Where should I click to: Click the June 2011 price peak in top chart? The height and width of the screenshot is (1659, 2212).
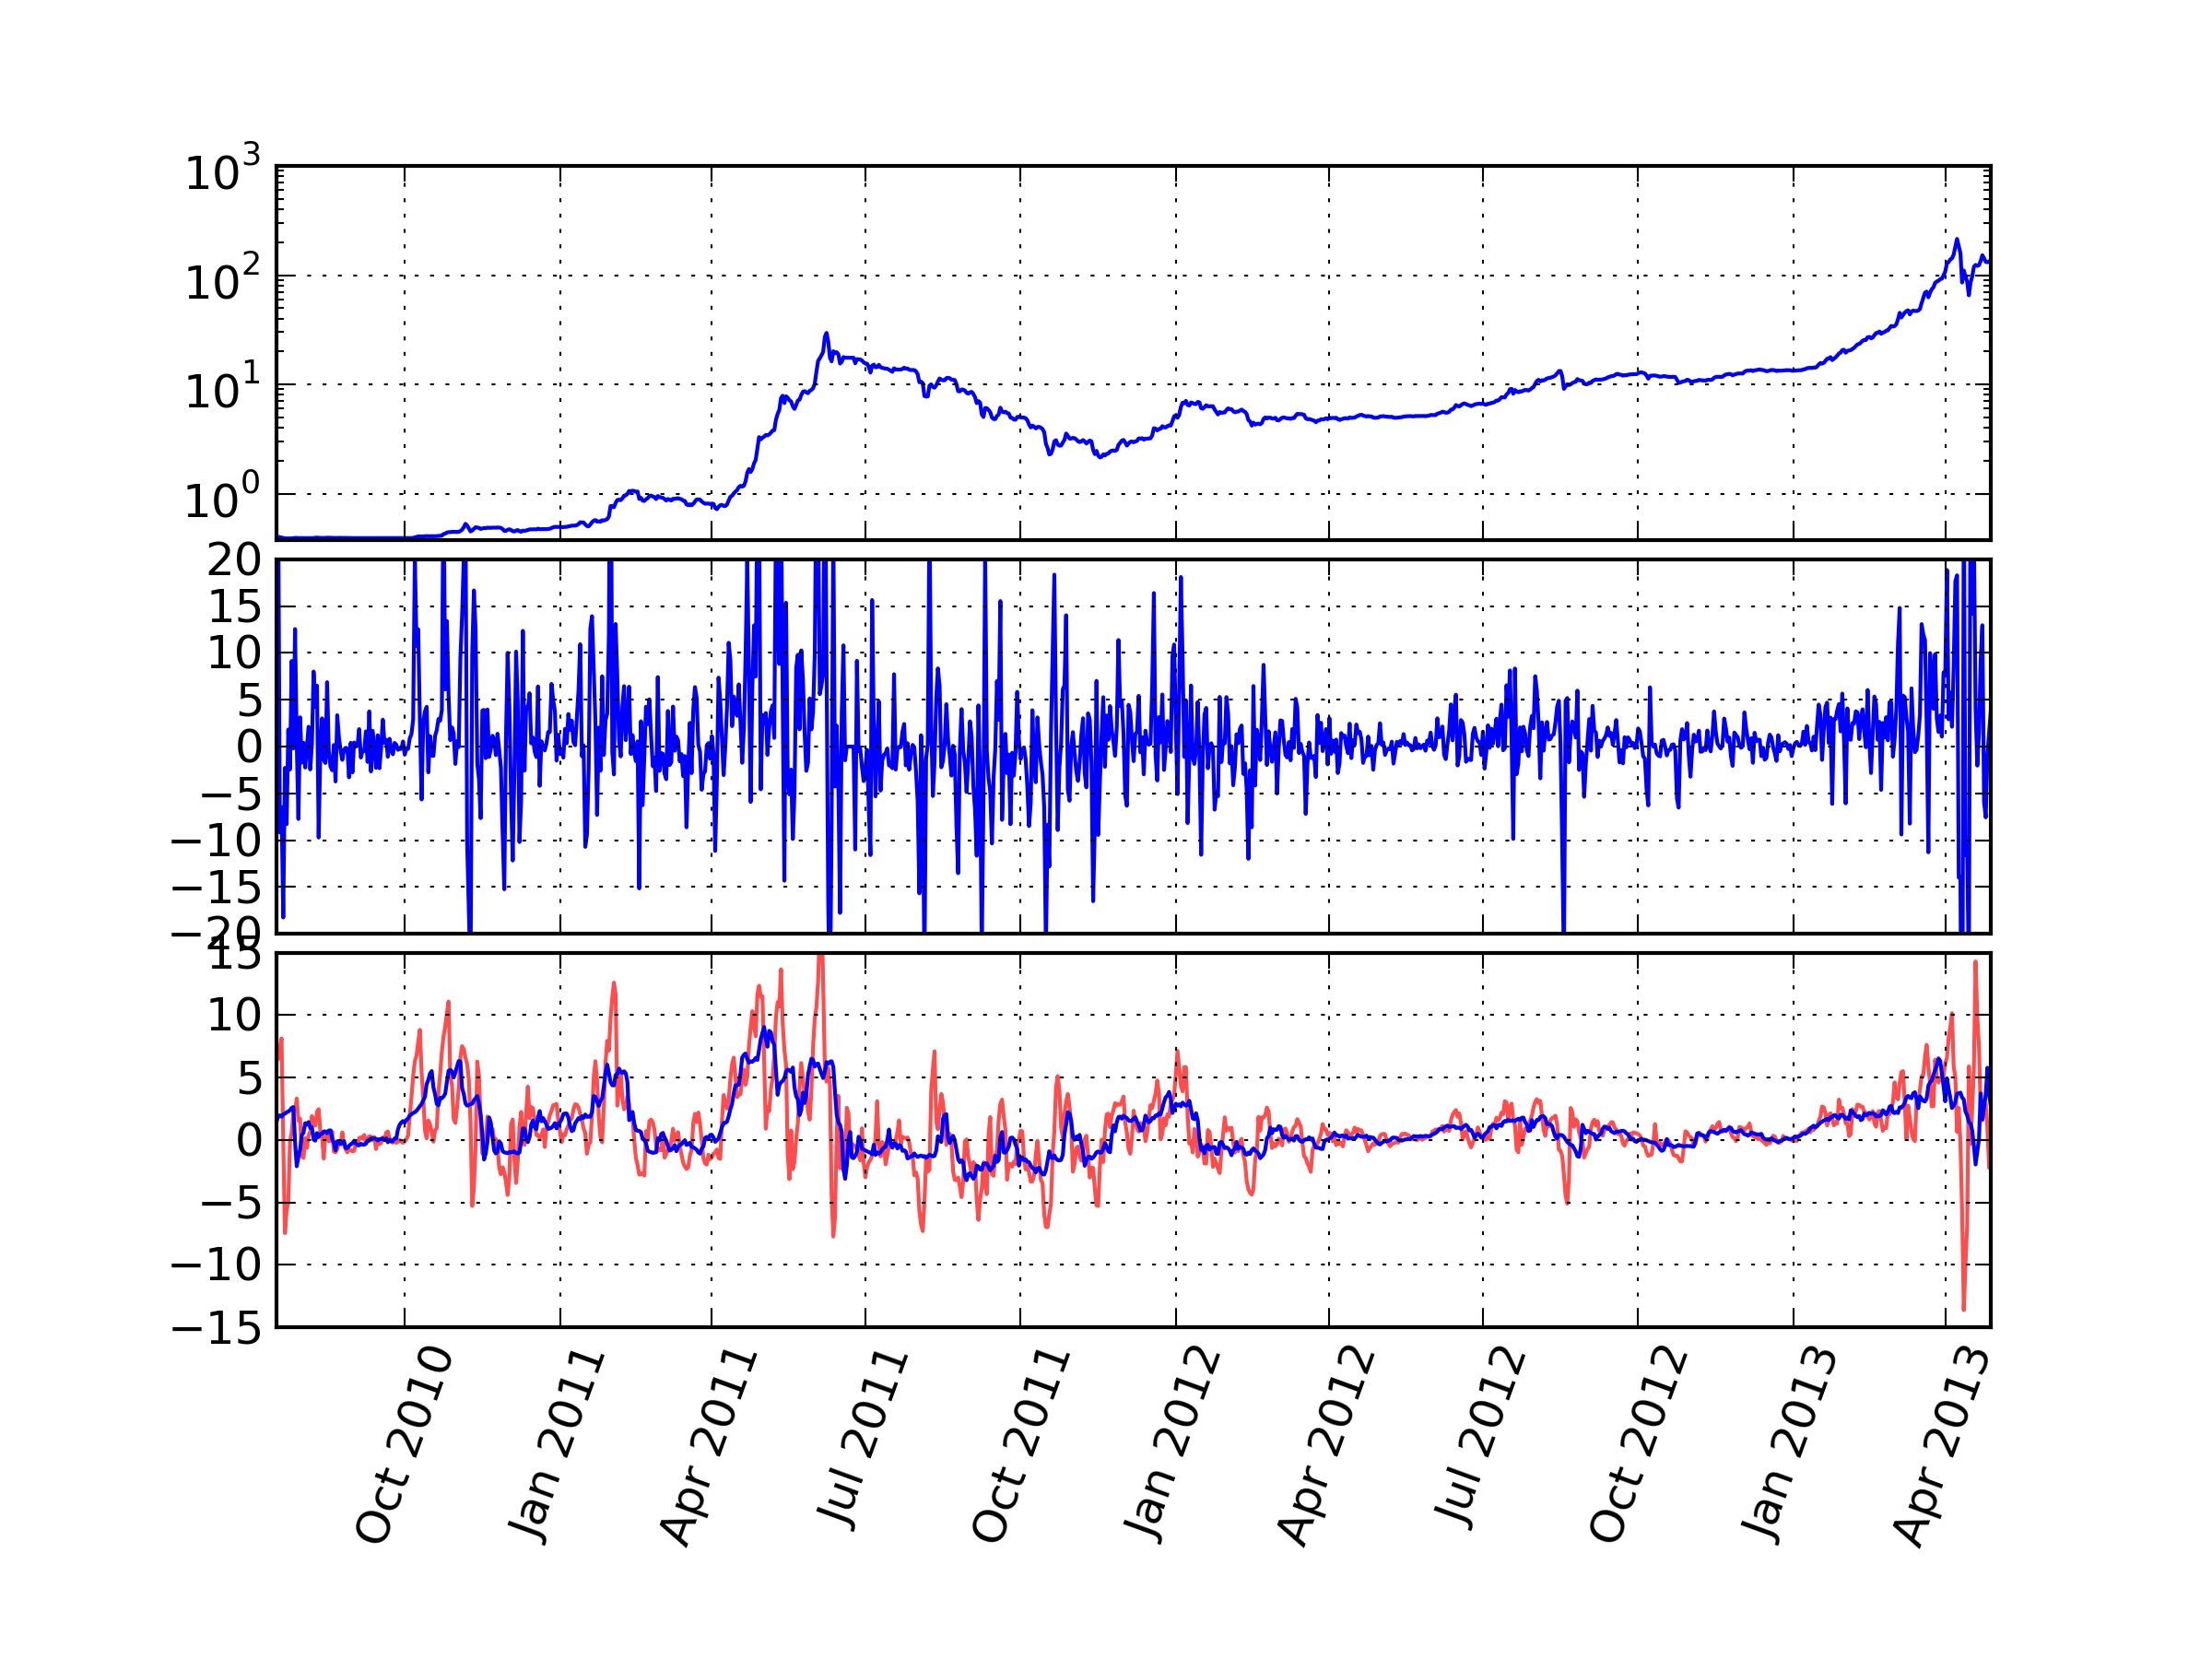[x=826, y=334]
